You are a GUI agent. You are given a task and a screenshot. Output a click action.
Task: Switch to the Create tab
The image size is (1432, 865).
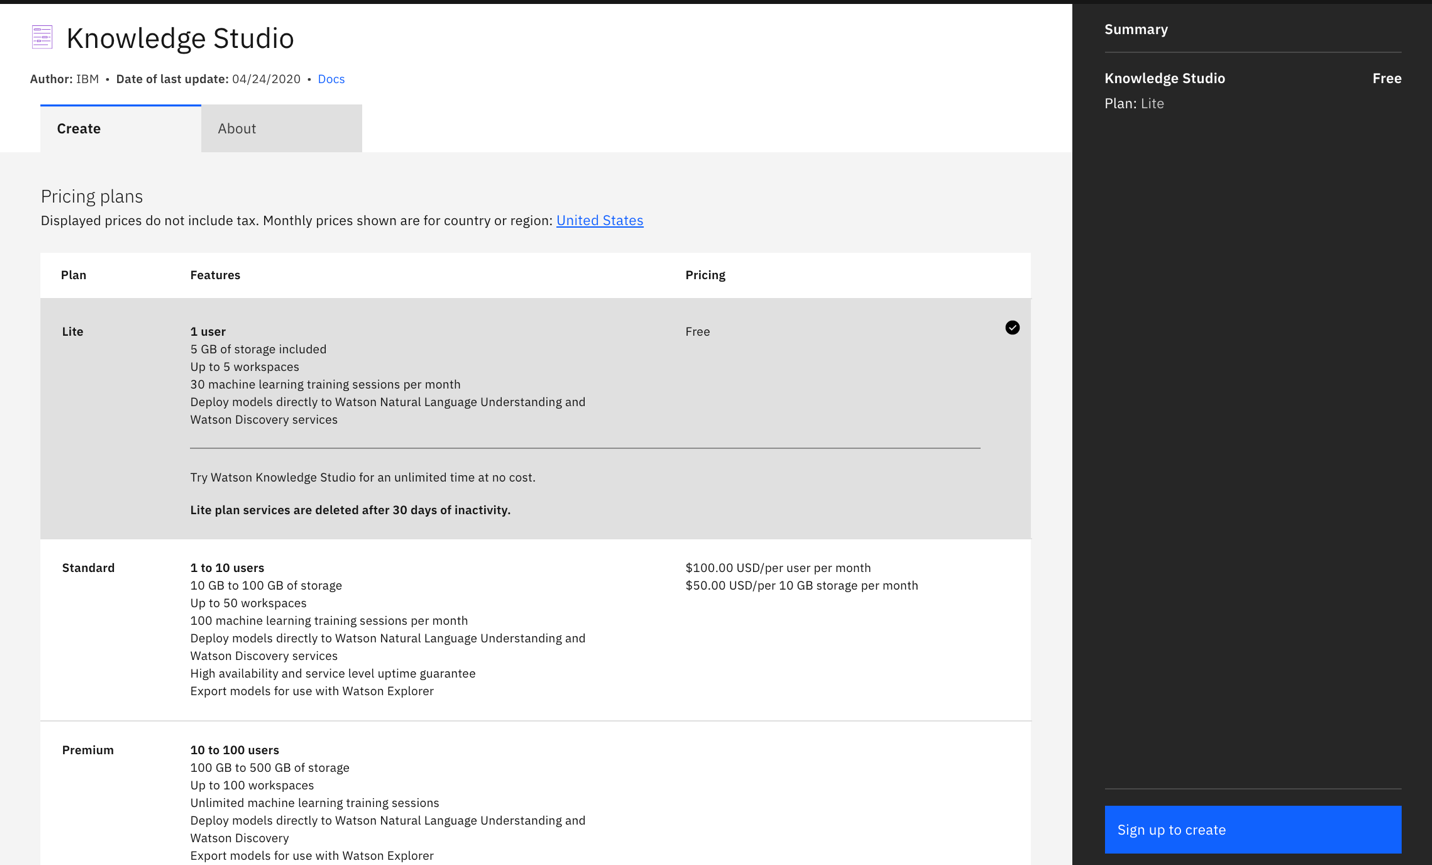point(121,128)
